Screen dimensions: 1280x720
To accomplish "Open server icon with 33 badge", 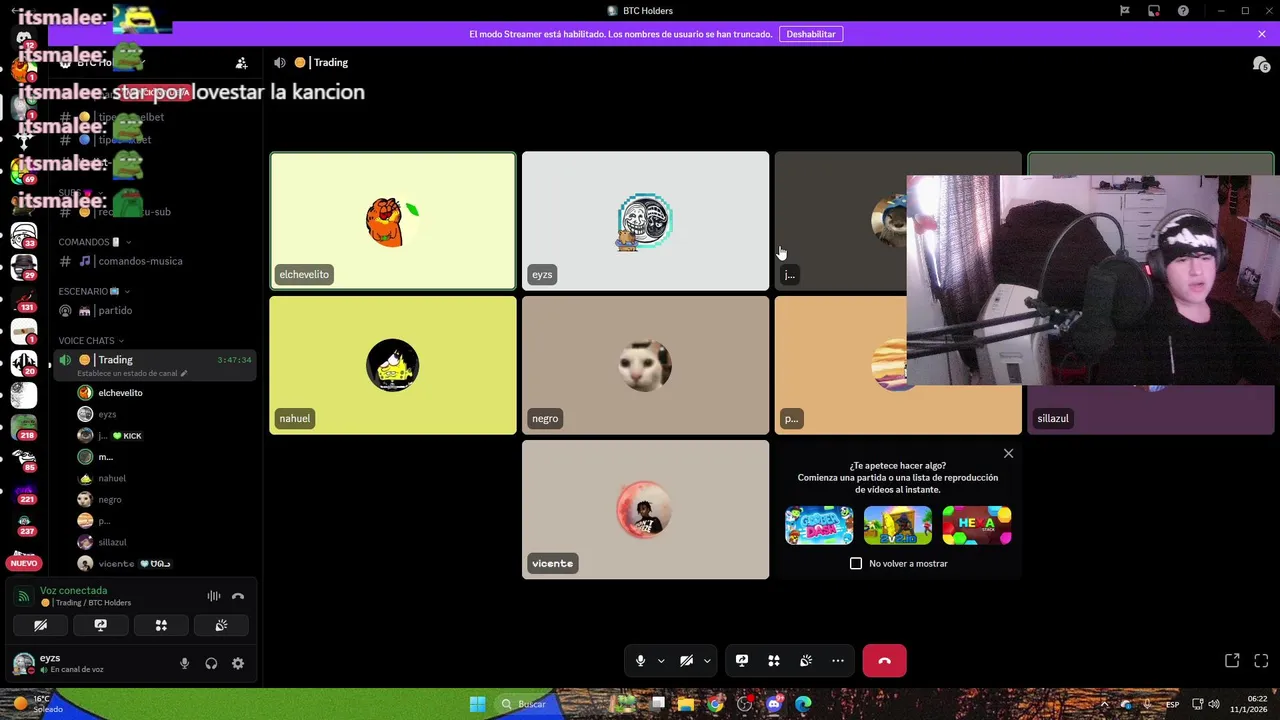I will 24,237.
